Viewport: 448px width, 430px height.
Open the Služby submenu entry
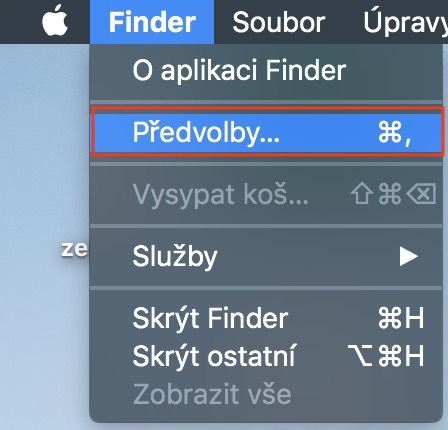[x=266, y=256]
